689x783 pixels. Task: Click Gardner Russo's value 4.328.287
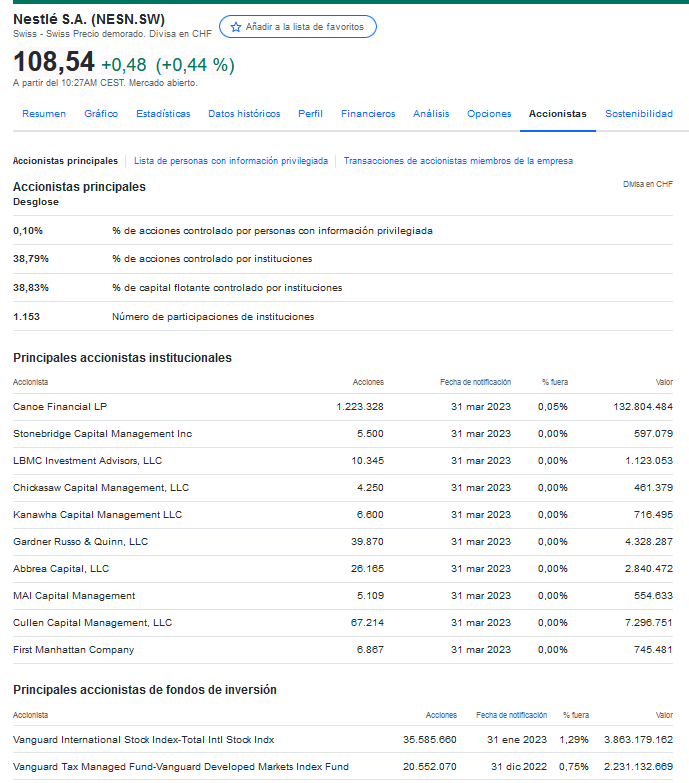coord(649,541)
